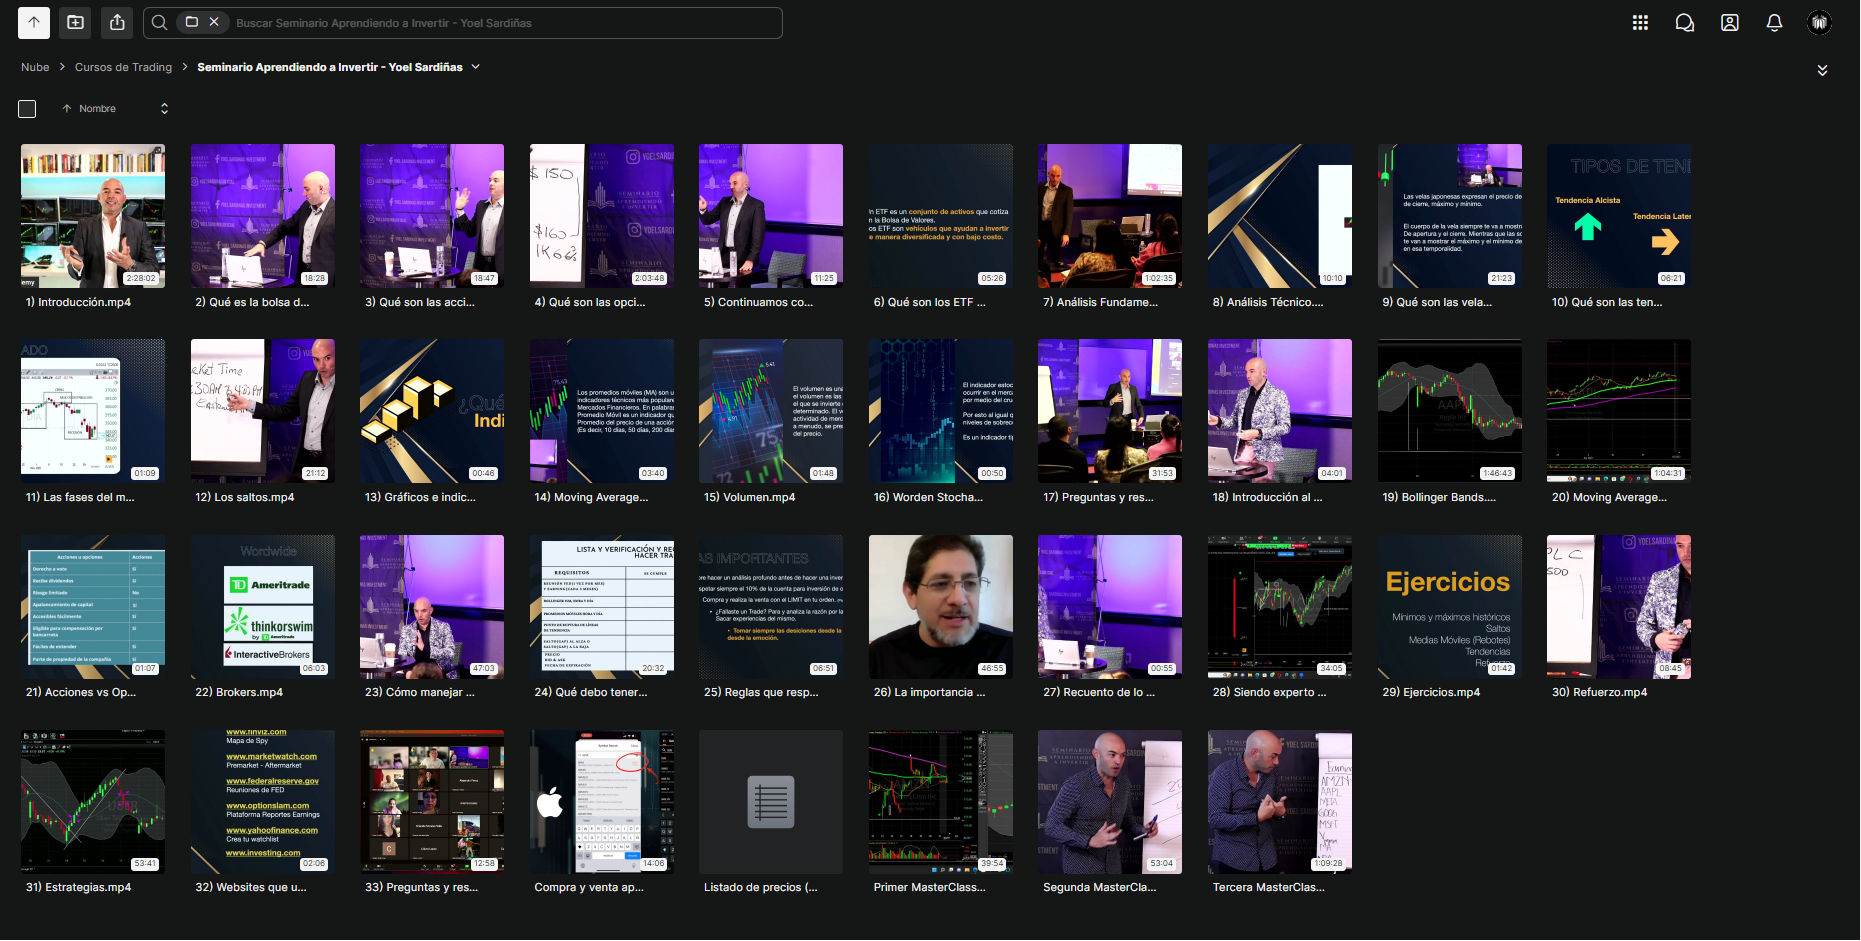1861x941 pixels.
Task: Open the contacts icon
Action: [1730, 22]
